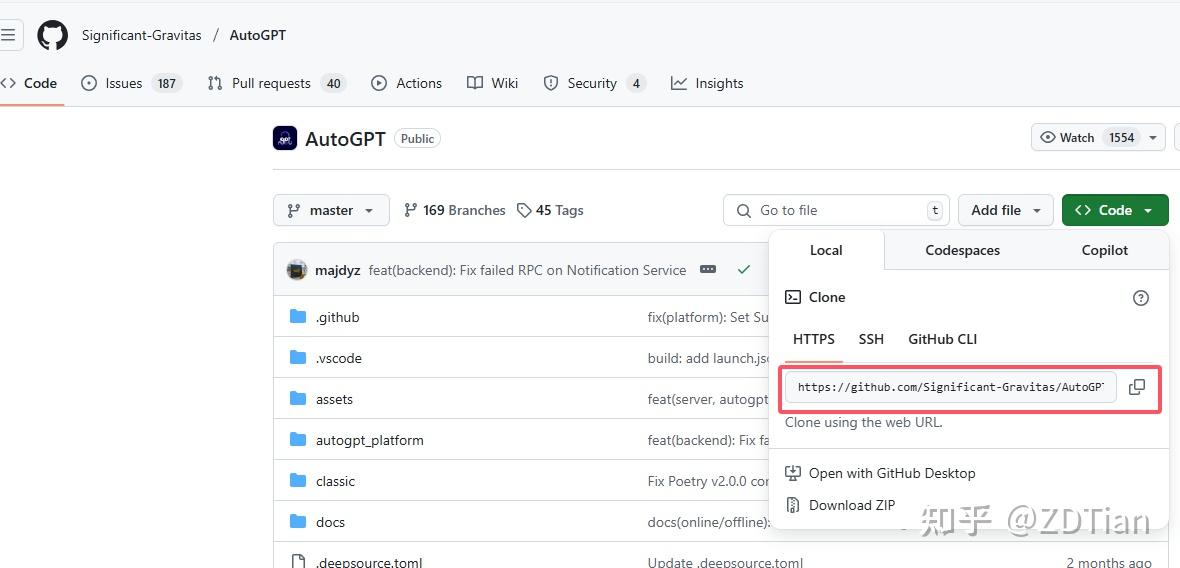Click the AutoGPT repository avatar icon
This screenshot has width=1180, height=568.
point(285,138)
